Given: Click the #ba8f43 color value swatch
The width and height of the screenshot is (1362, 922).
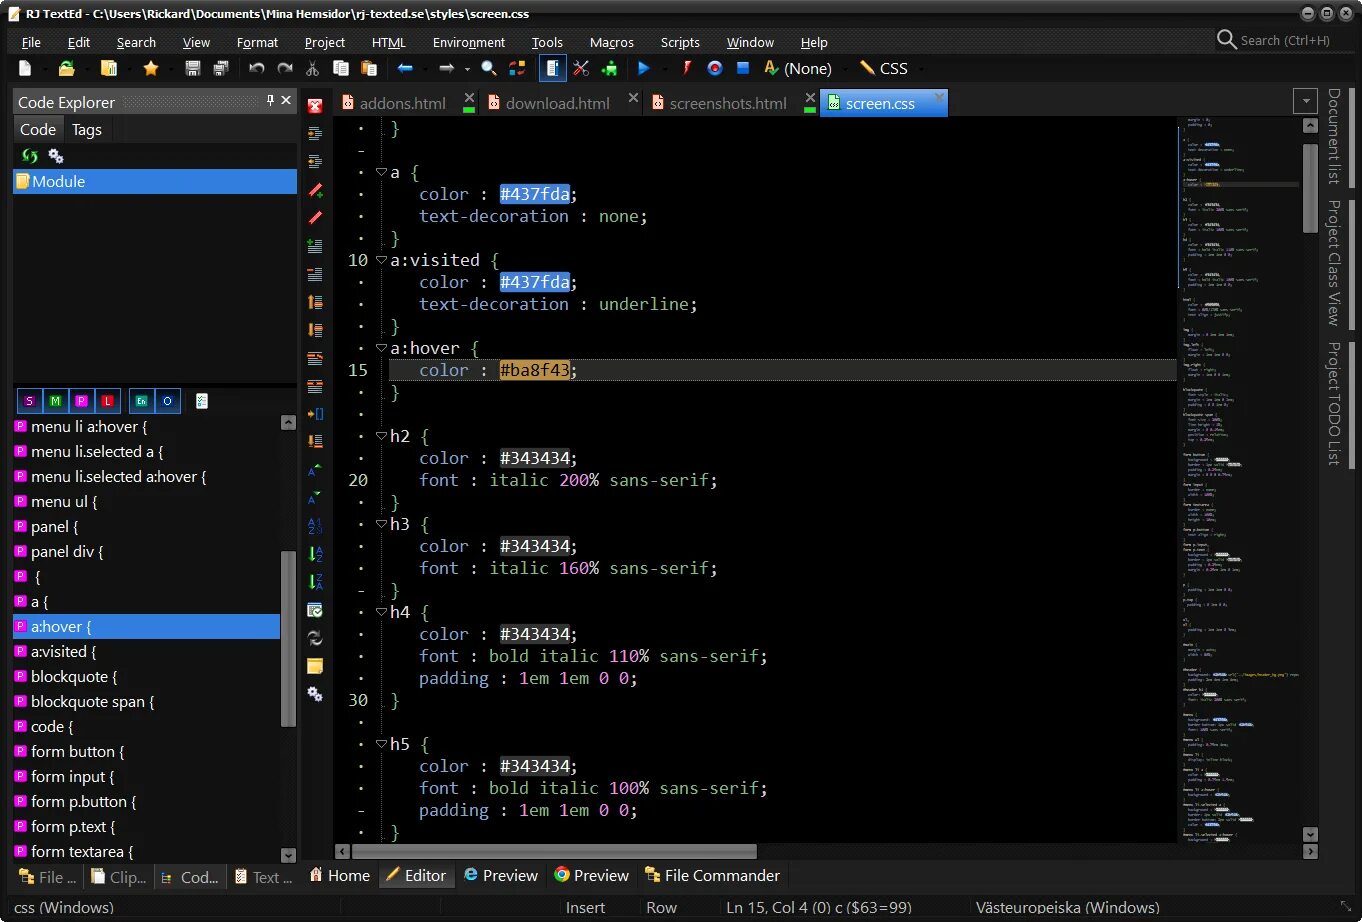Looking at the screenshot, I should coord(535,370).
